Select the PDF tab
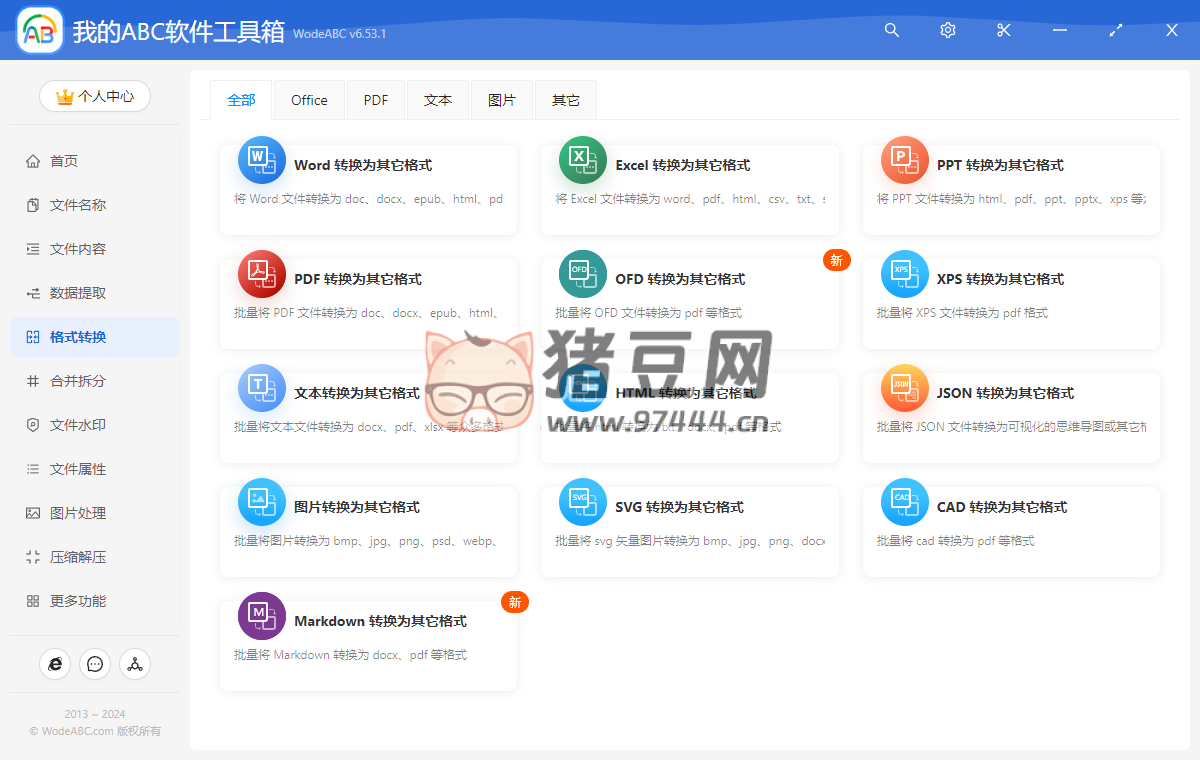The width and height of the screenshot is (1200, 760). (x=376, y=100)
